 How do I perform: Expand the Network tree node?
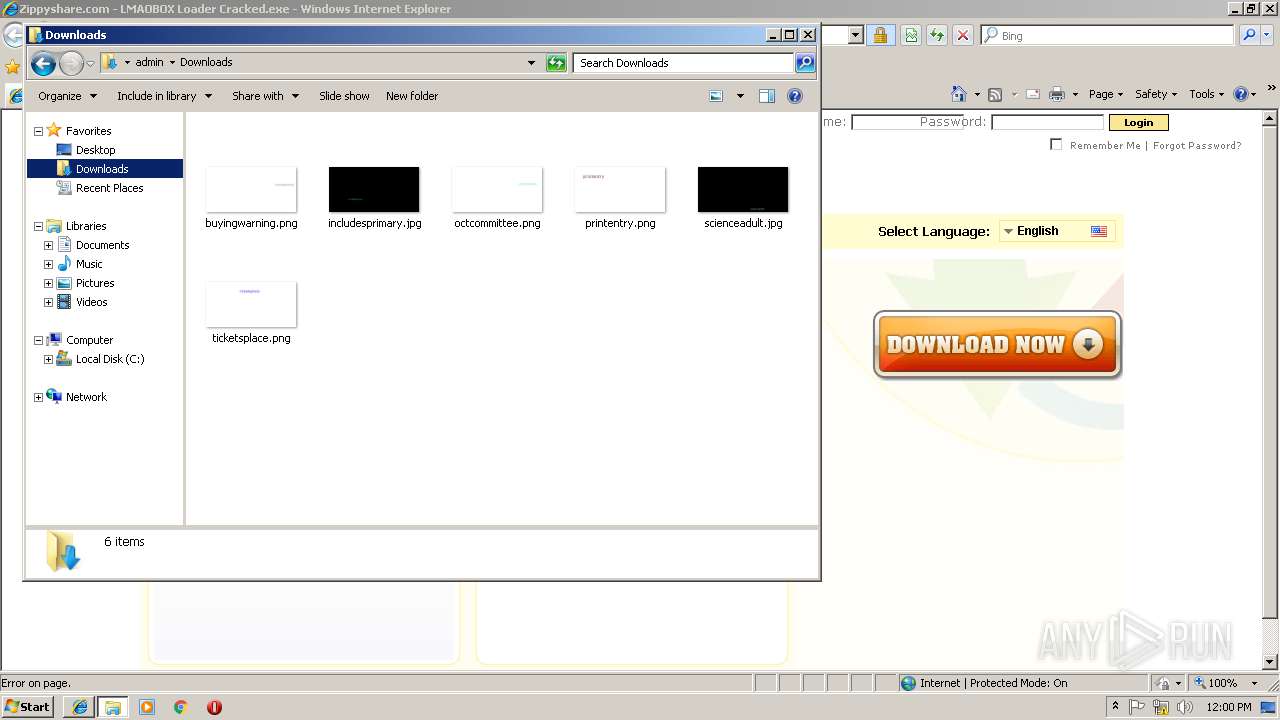click(x=38, y=397)
